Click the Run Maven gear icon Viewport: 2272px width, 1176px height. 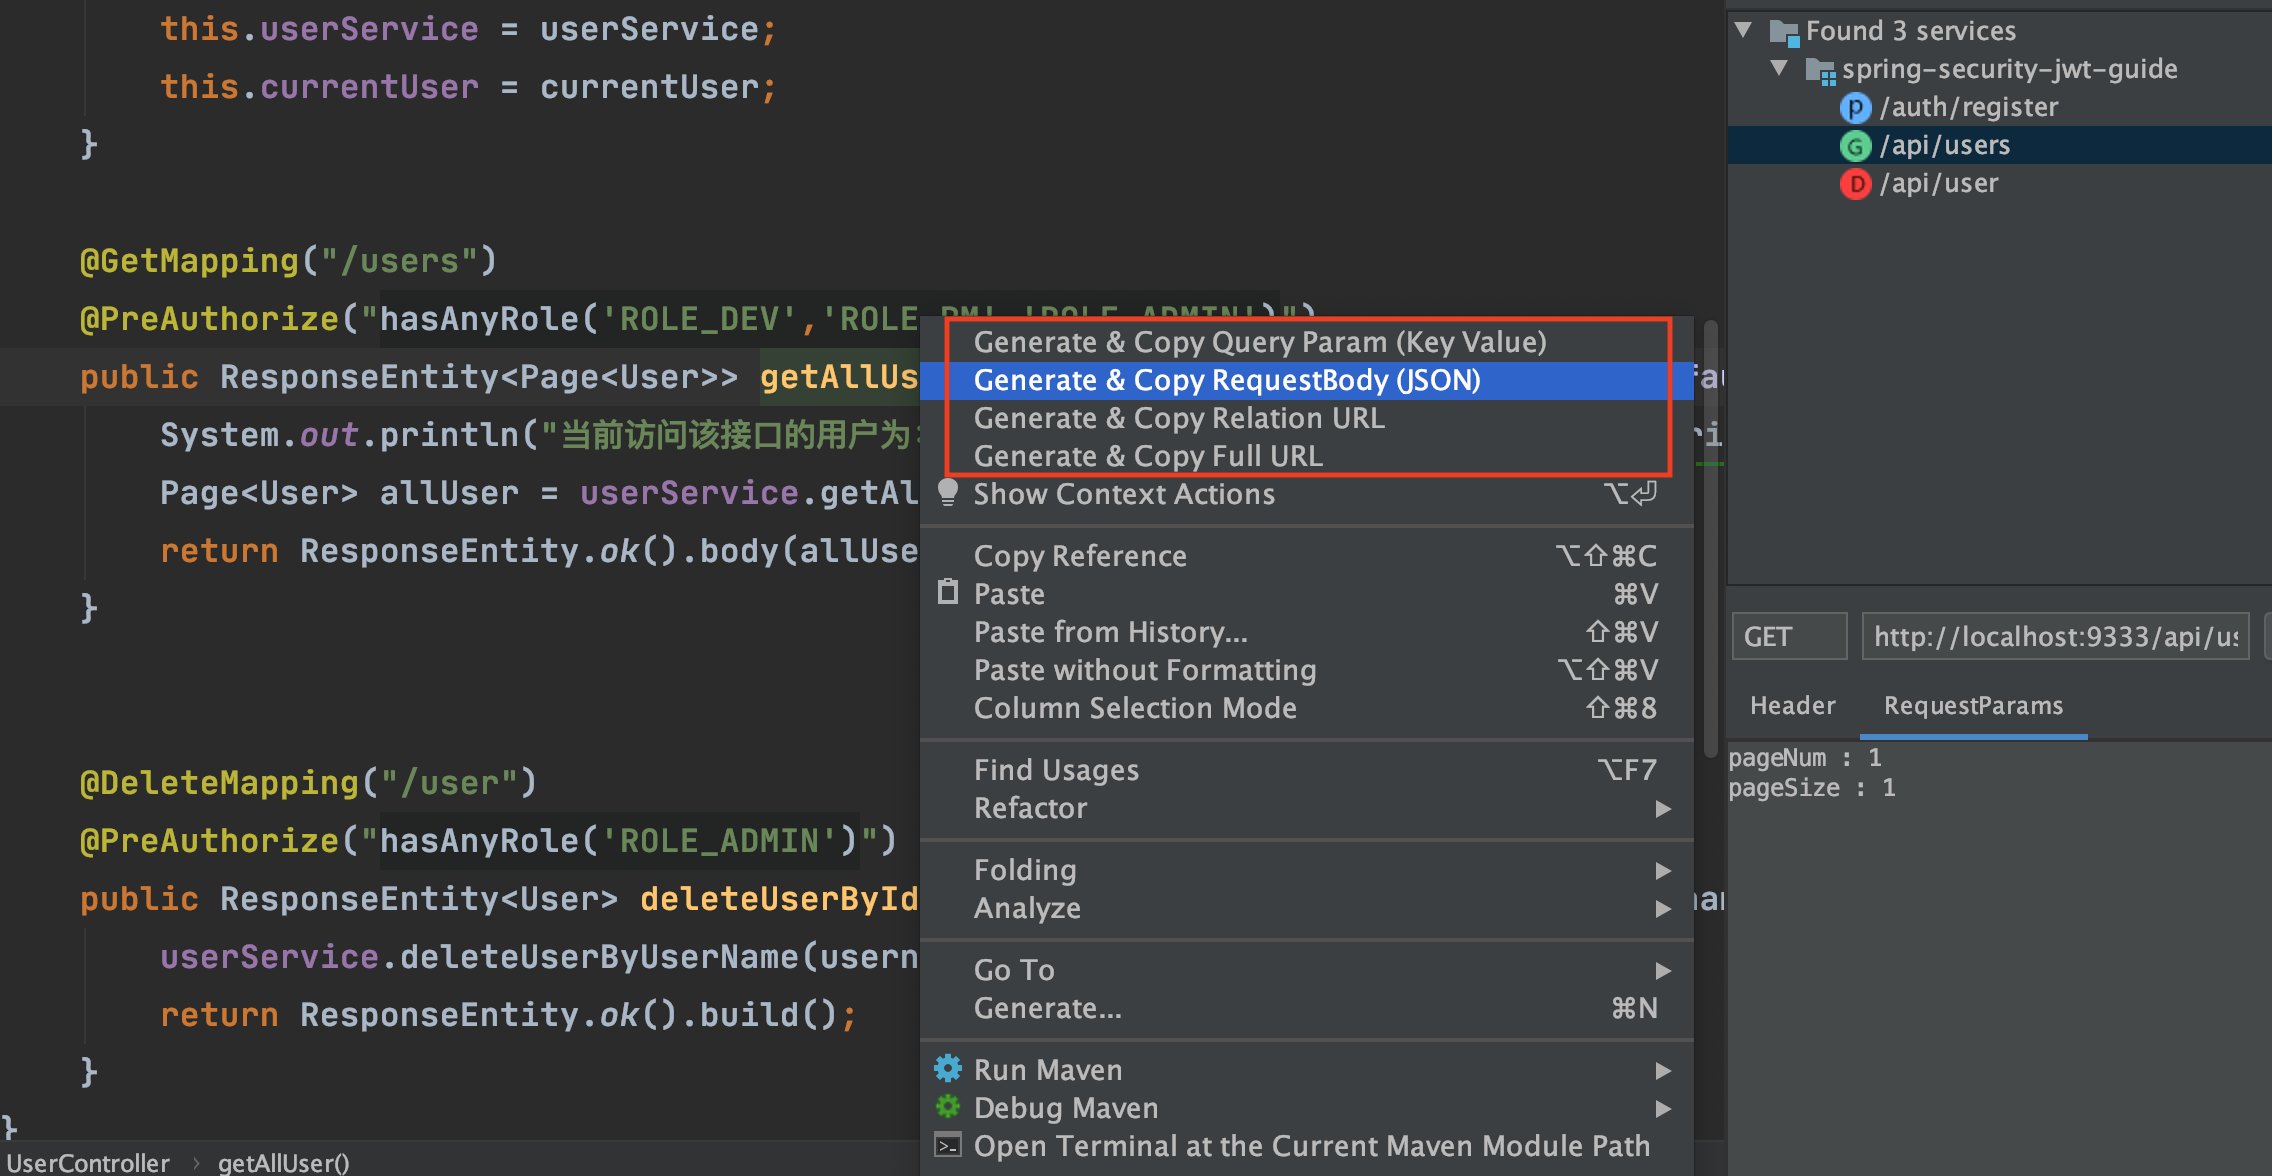(x=948, y=1069)
